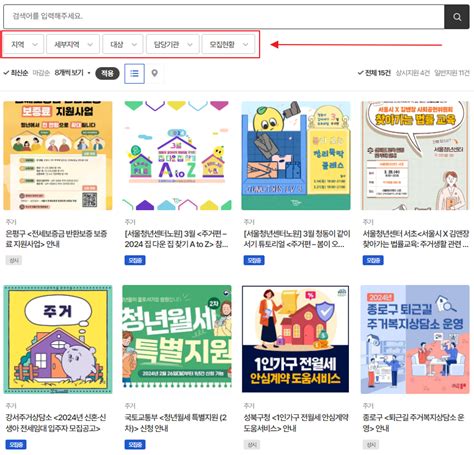Open 서울청년센터노원 집 찾기 A to Z title
The image size is (474, 455).
point(176,239)
